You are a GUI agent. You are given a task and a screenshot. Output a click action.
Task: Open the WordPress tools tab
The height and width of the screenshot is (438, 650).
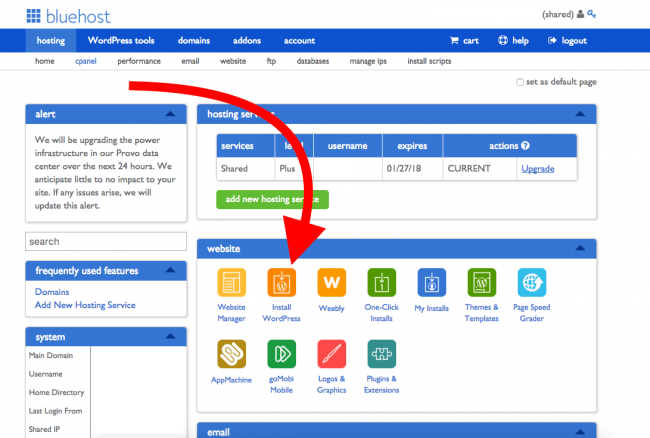point(121,41)
